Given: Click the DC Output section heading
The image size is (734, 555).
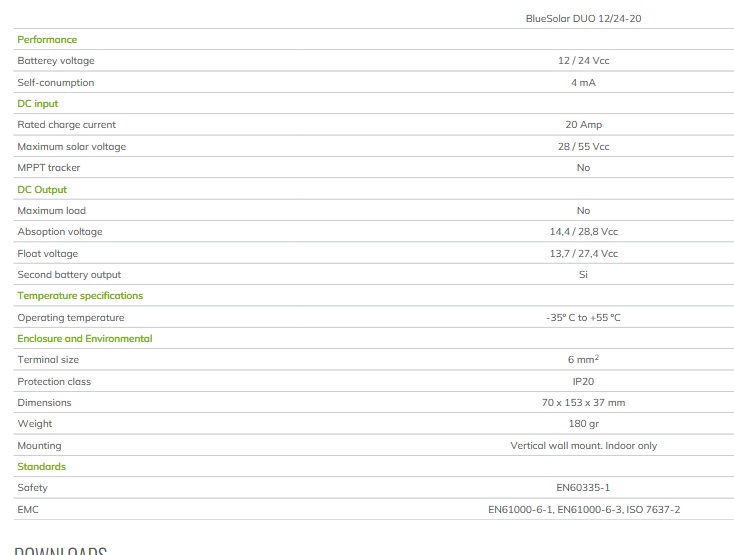Looking at the screenshot, I should tap(42, 190).
